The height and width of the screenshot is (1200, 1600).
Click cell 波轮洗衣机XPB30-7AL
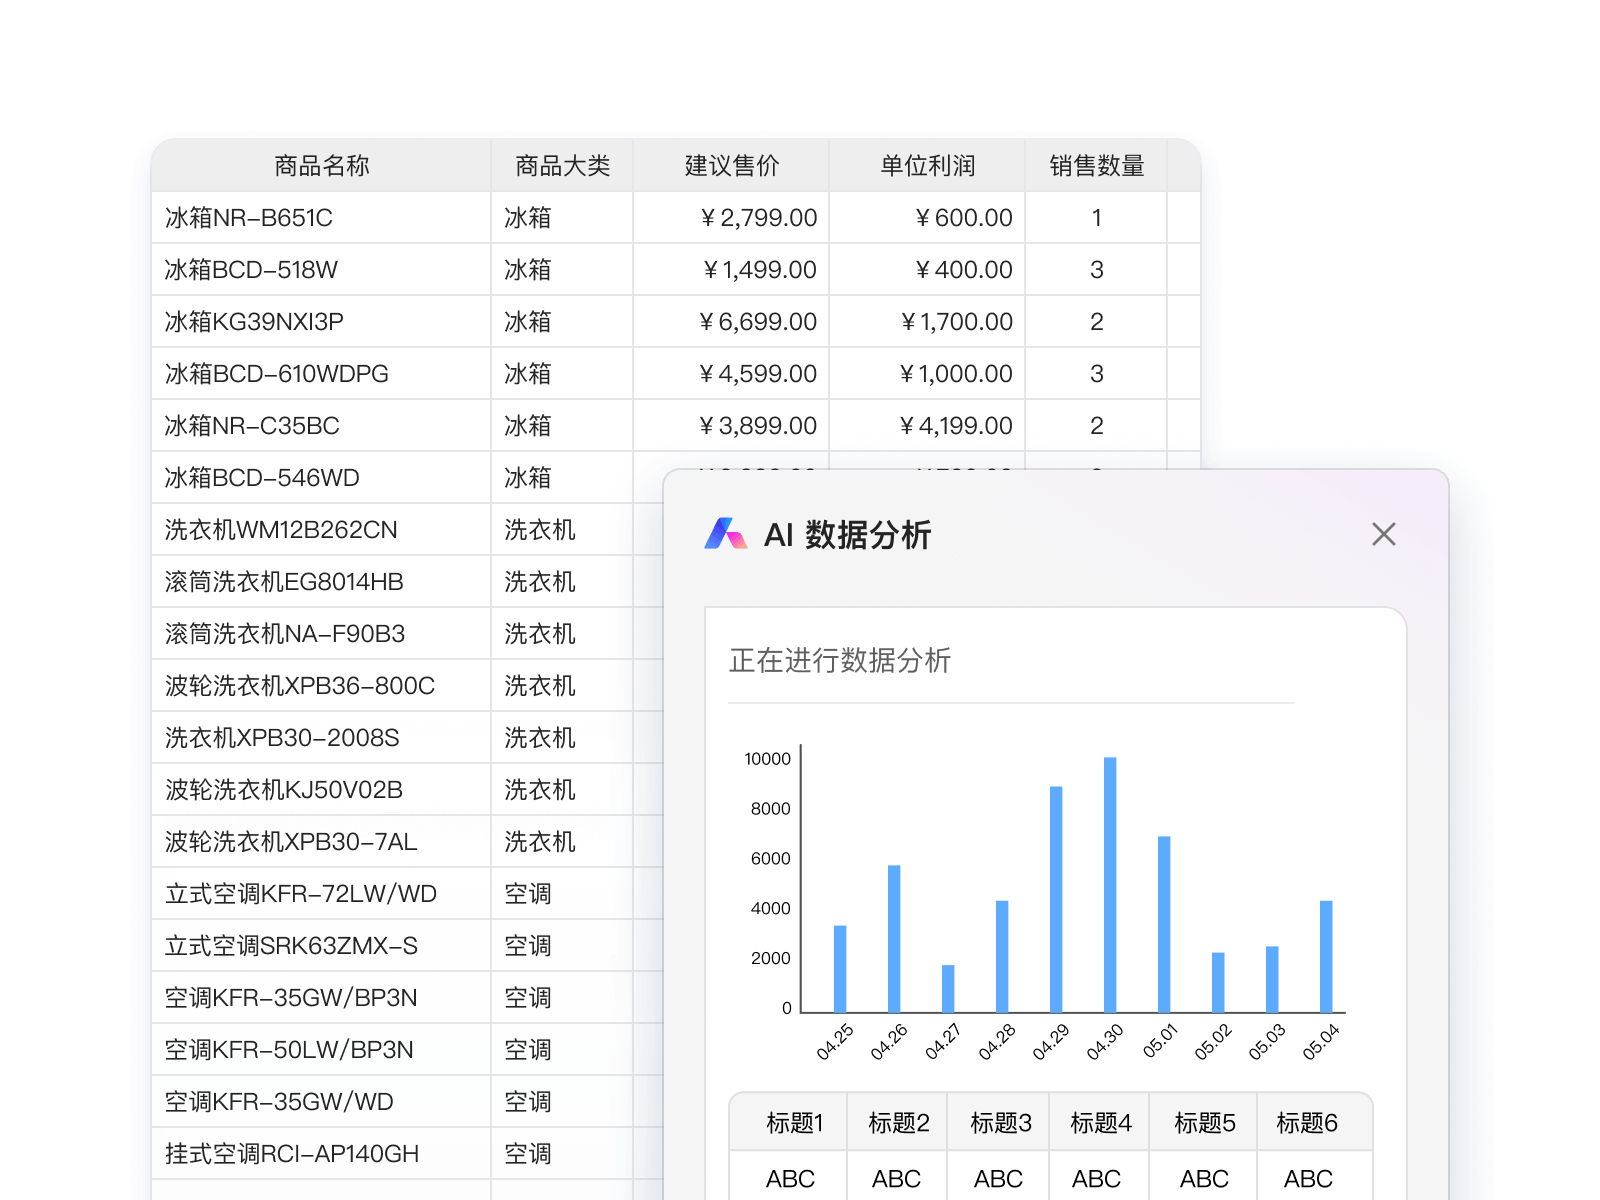click(x=321, y=842)
